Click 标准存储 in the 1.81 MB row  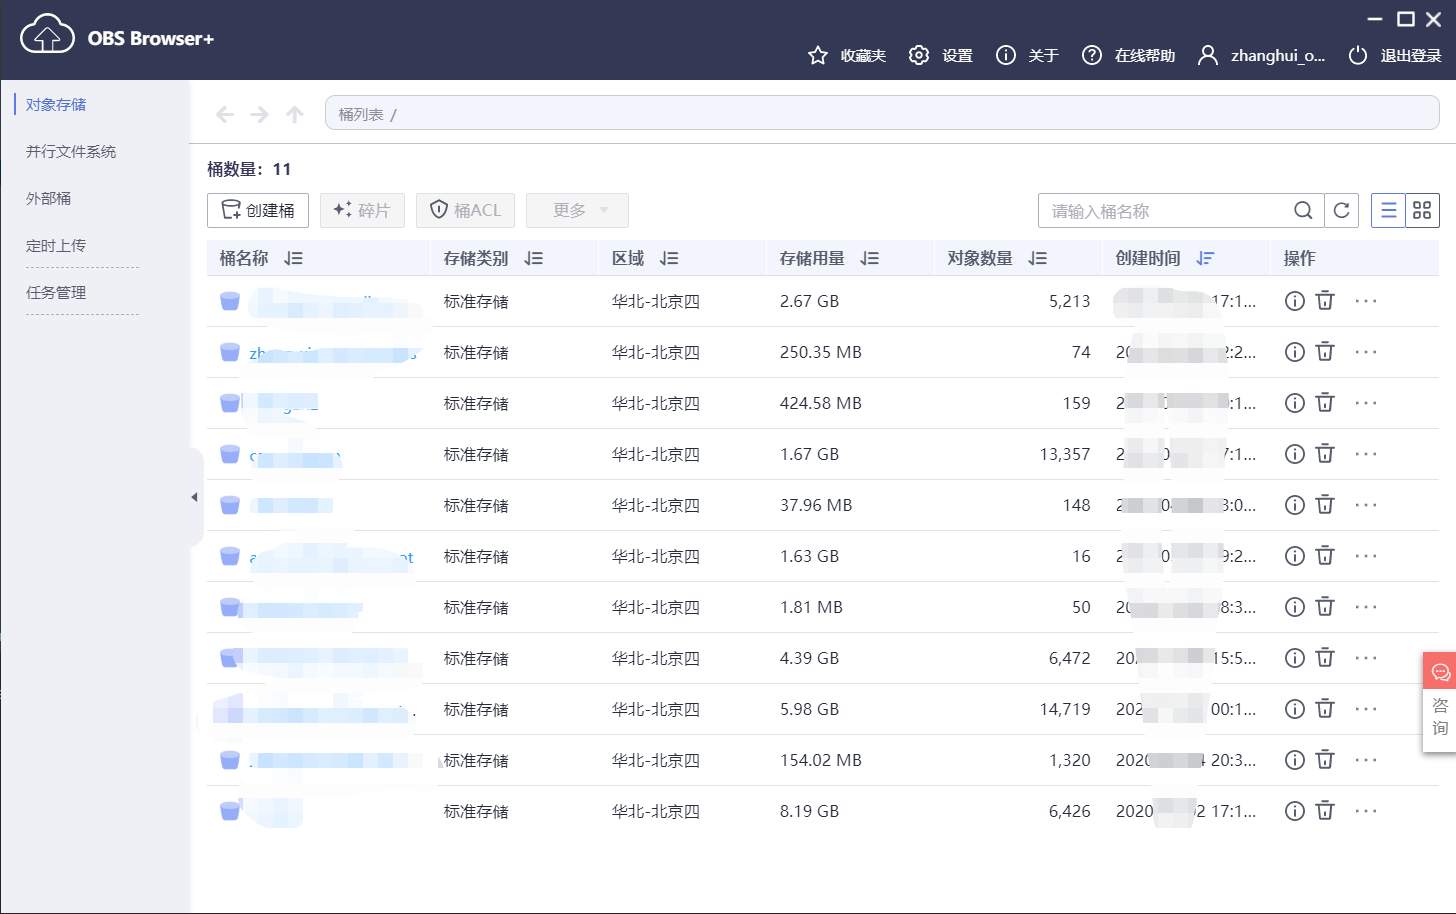pos(476,607)
